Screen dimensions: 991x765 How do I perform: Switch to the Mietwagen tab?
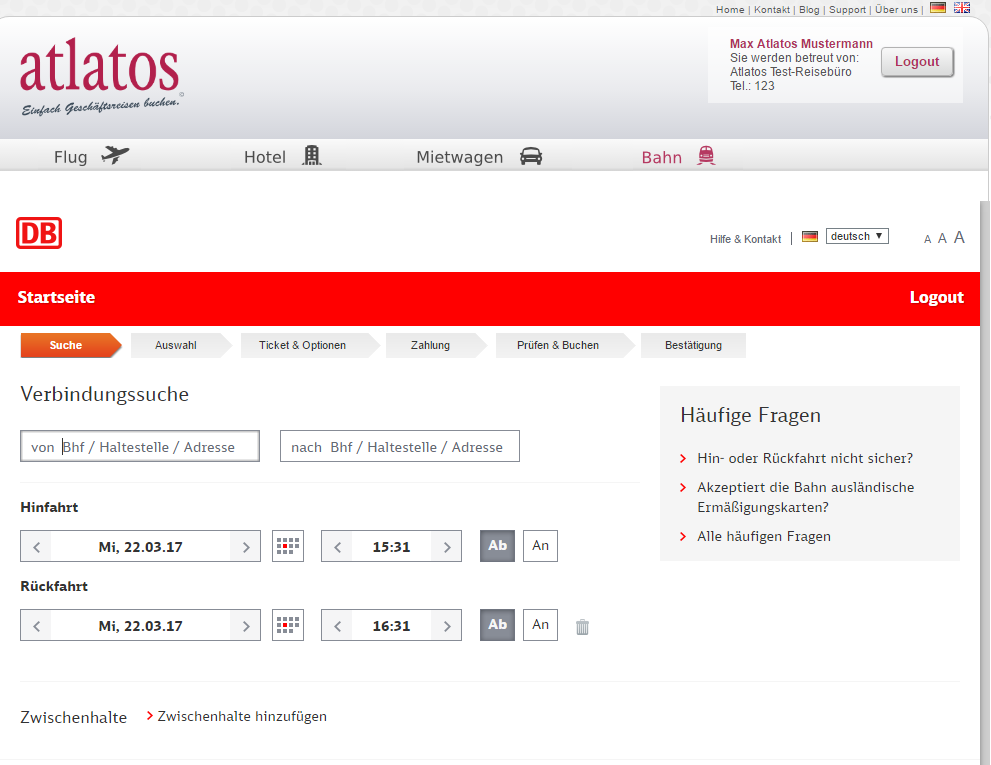point(479,157)
